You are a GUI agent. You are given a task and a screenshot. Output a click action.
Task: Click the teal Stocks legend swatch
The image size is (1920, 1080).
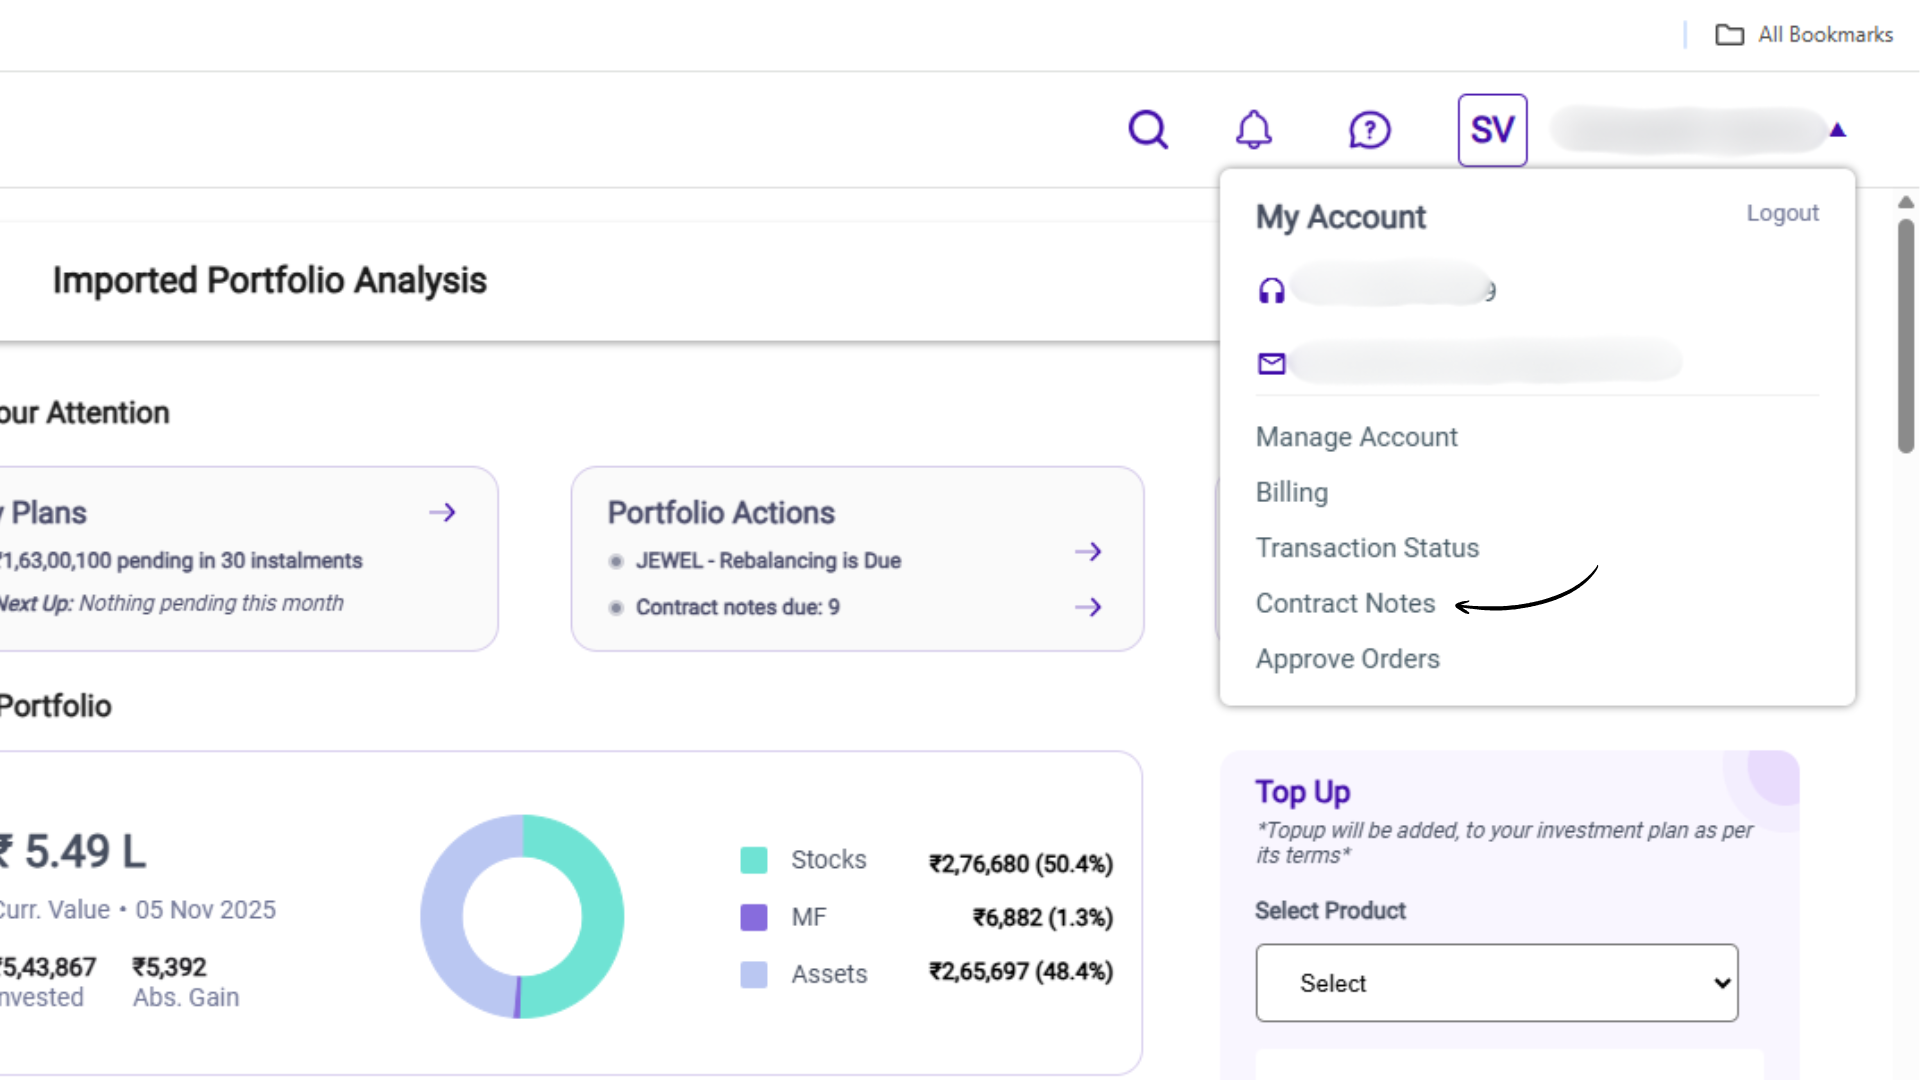click(753, 860)
